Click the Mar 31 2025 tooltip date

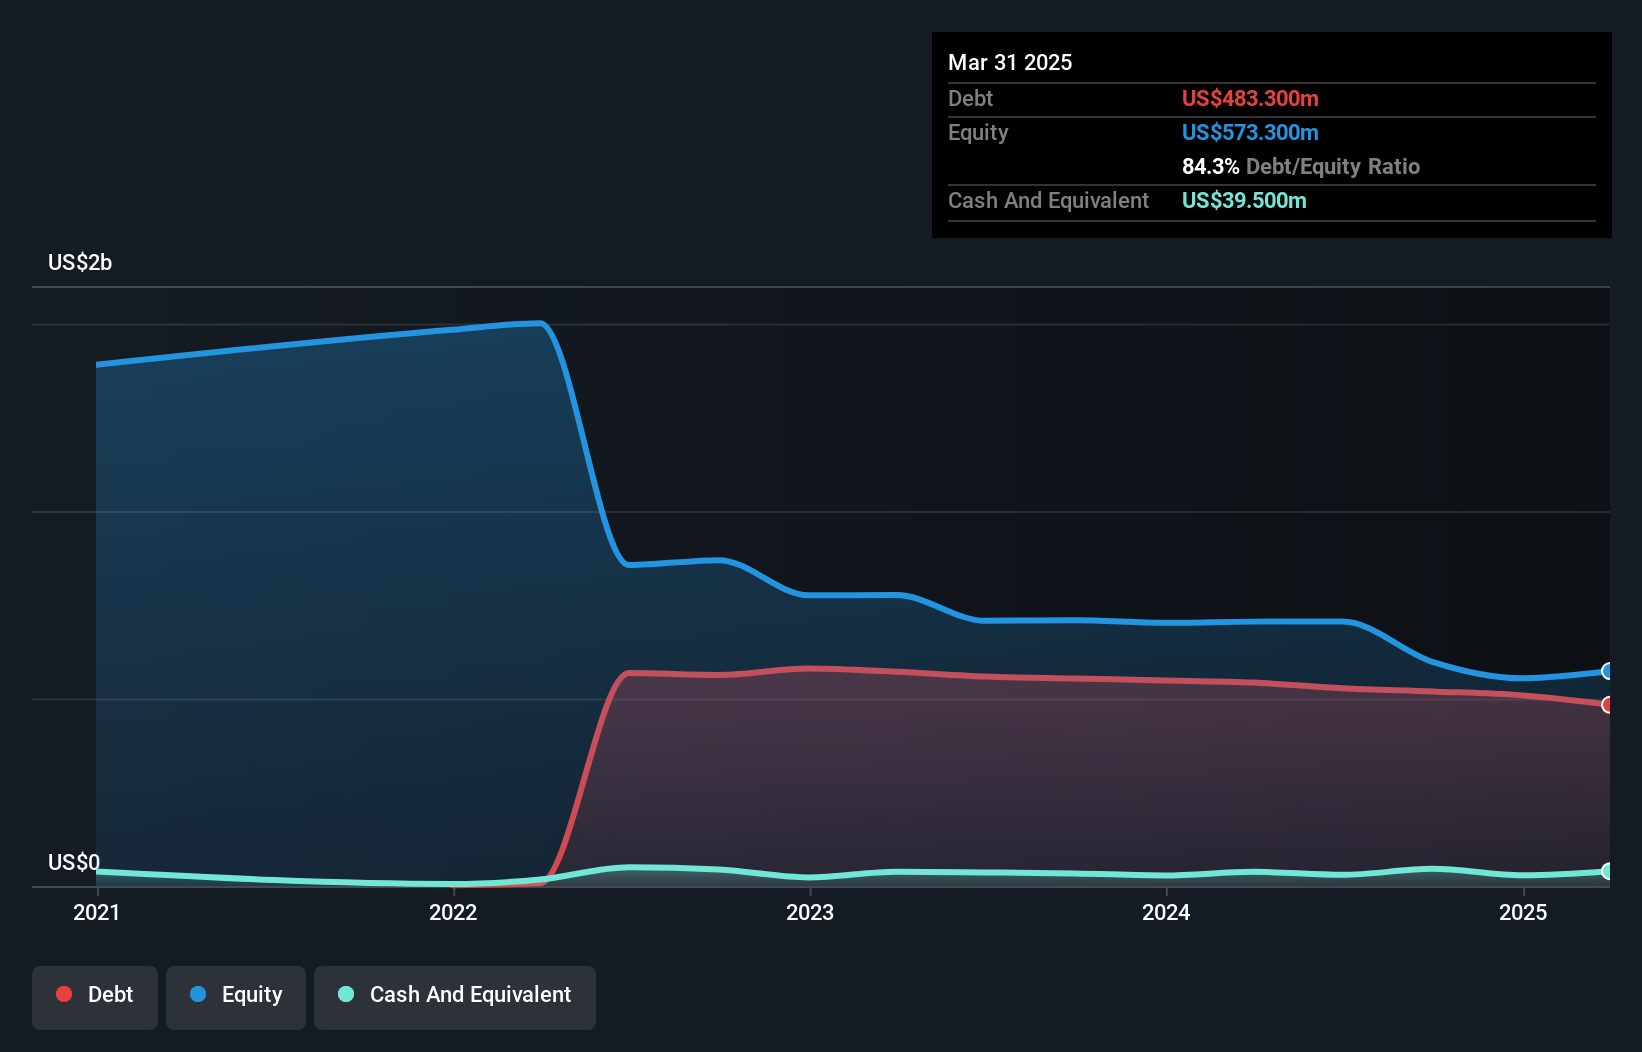[1010, 62]
